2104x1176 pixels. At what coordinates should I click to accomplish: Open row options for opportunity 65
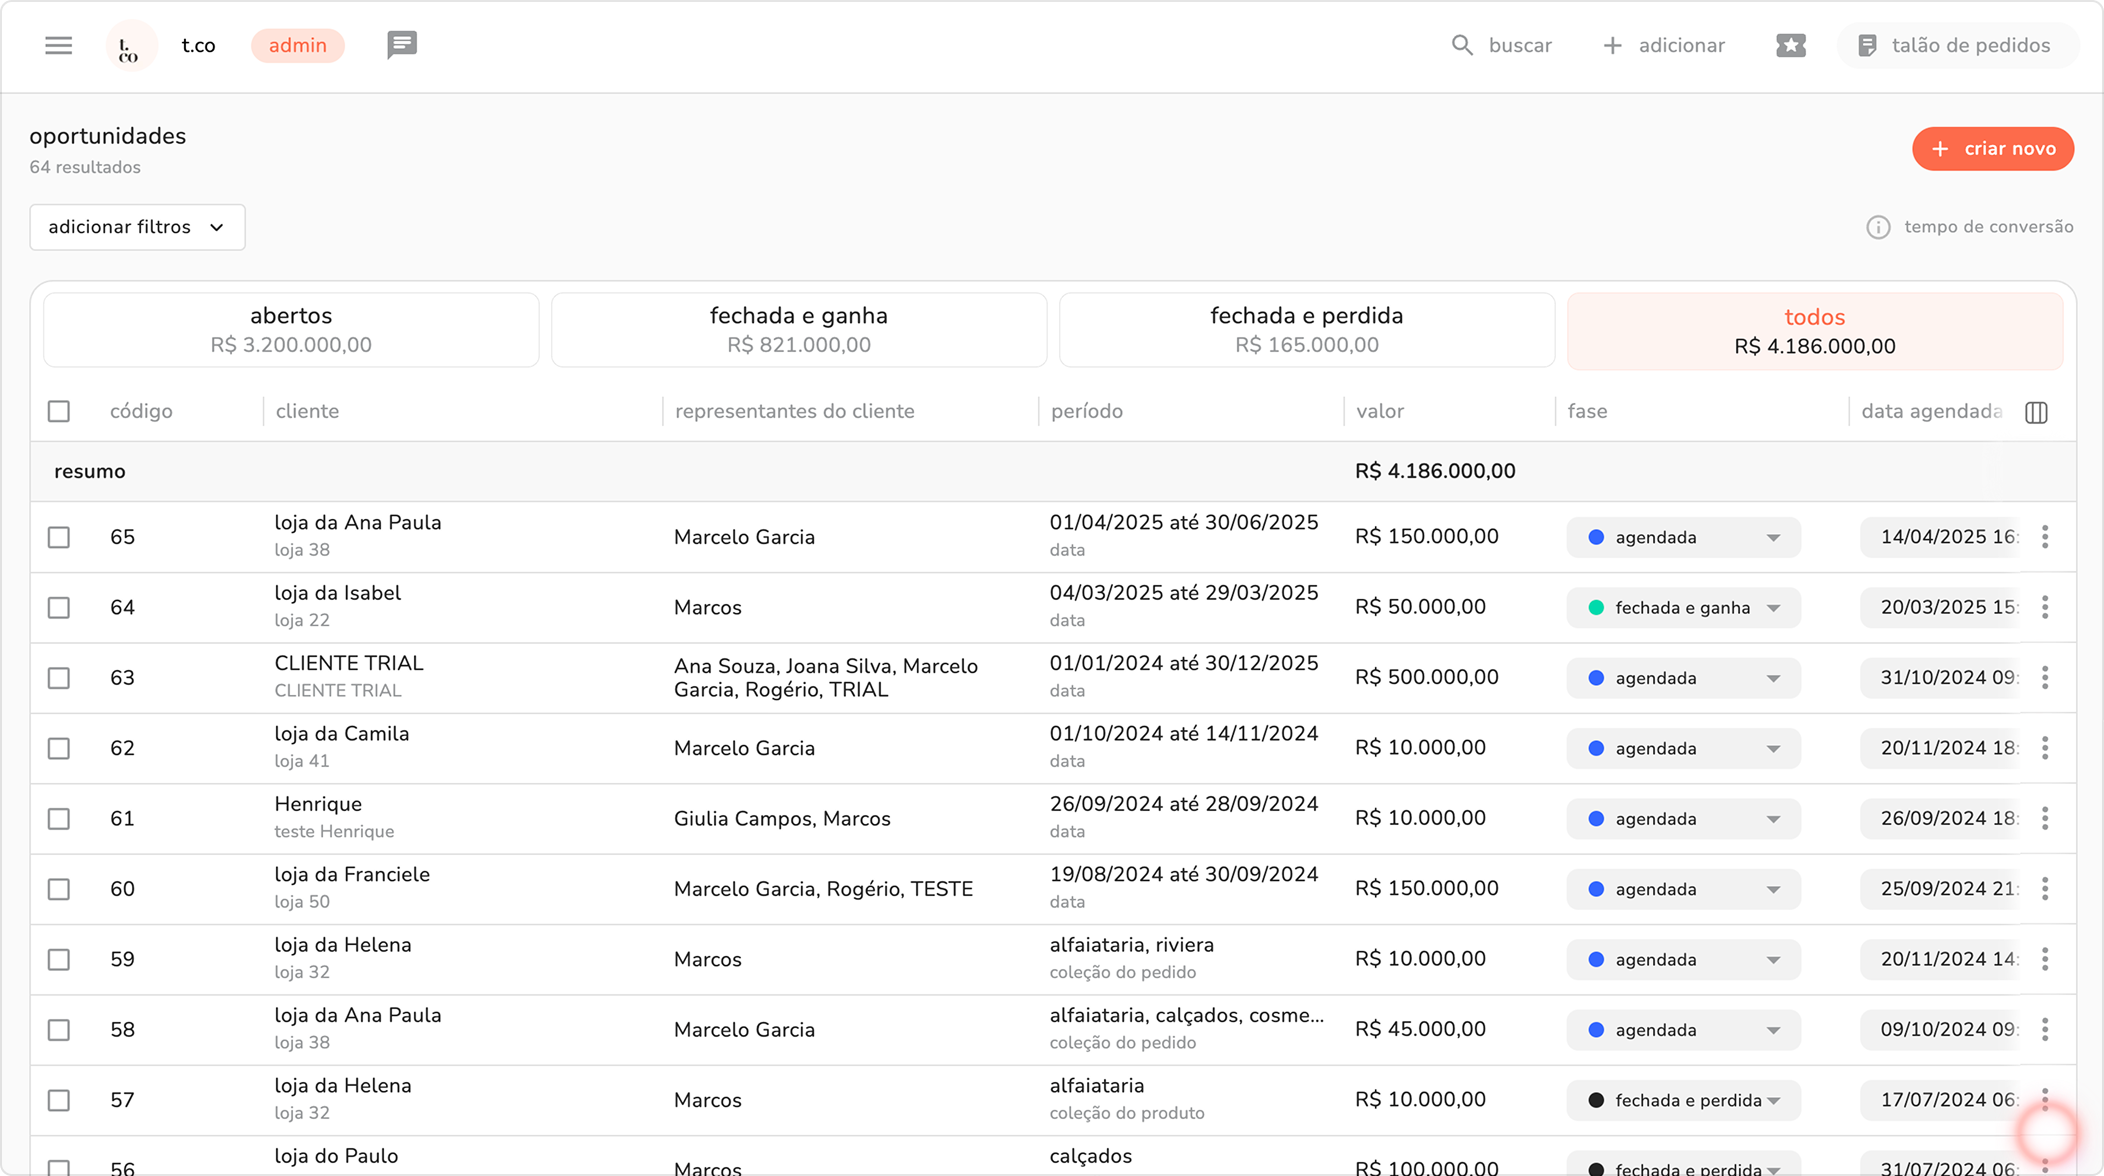pyautogui.click(x=2045, y=537)
